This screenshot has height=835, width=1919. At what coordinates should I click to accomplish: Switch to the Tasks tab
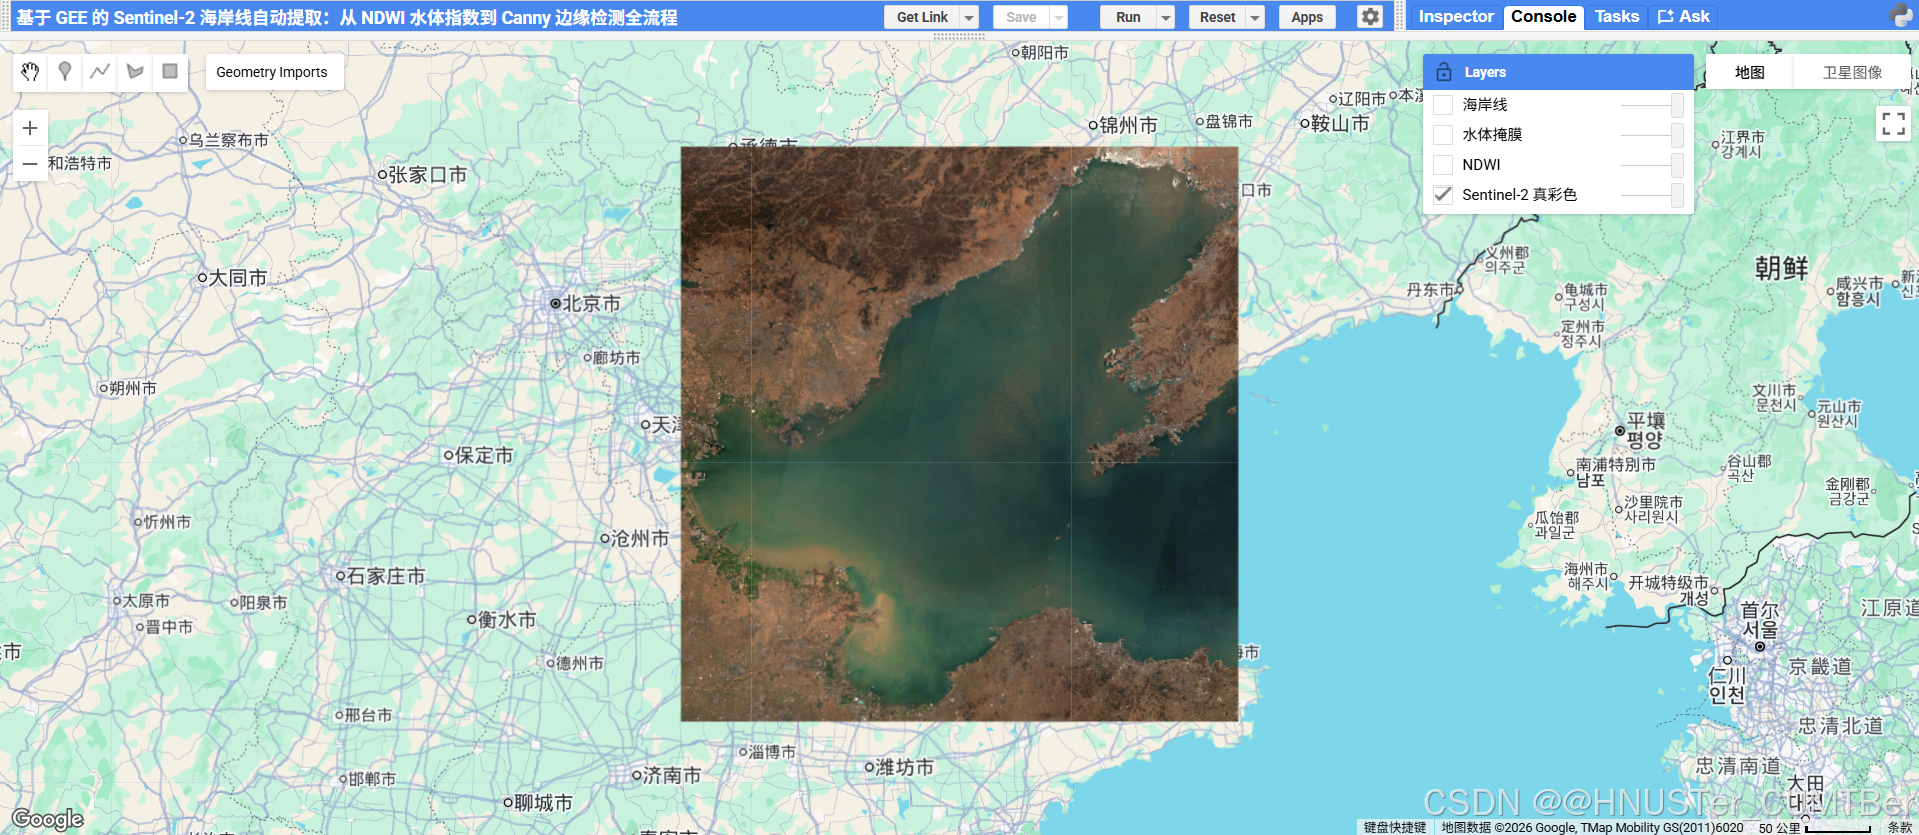1617,16
